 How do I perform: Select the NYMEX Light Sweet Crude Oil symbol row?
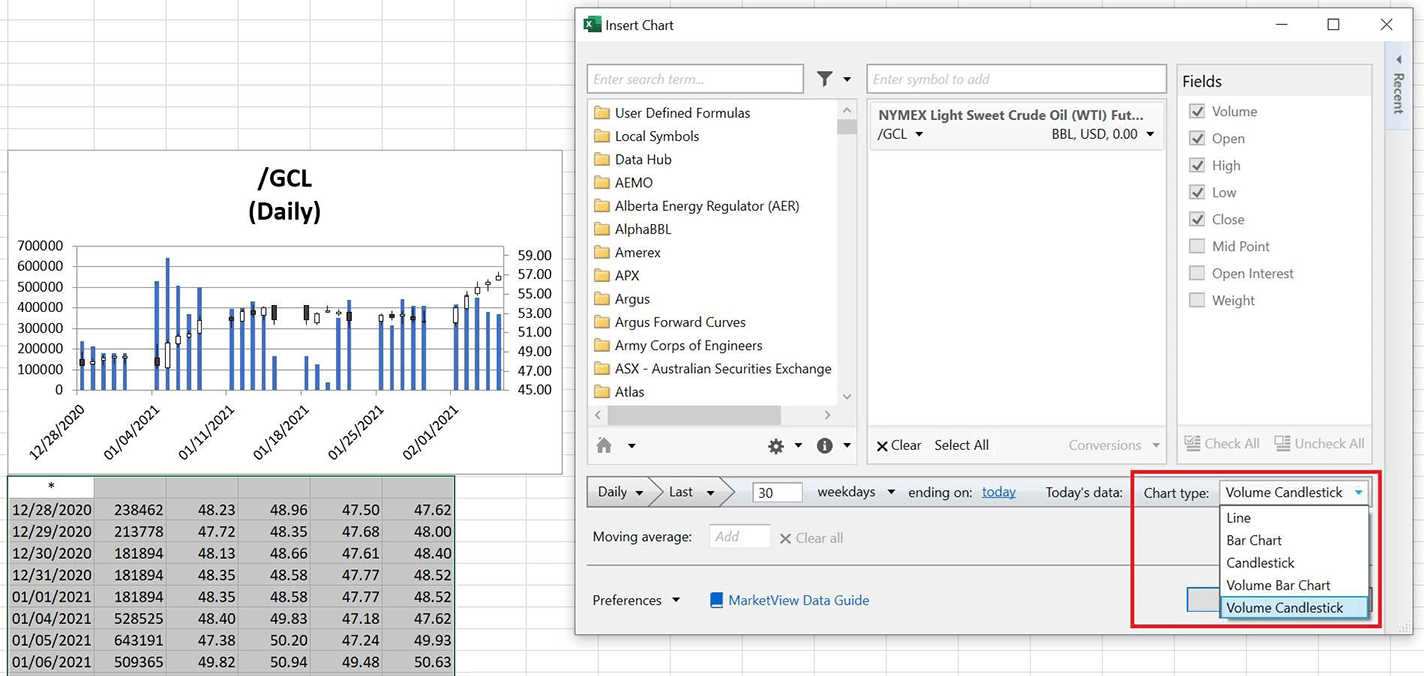point(1016,125)
